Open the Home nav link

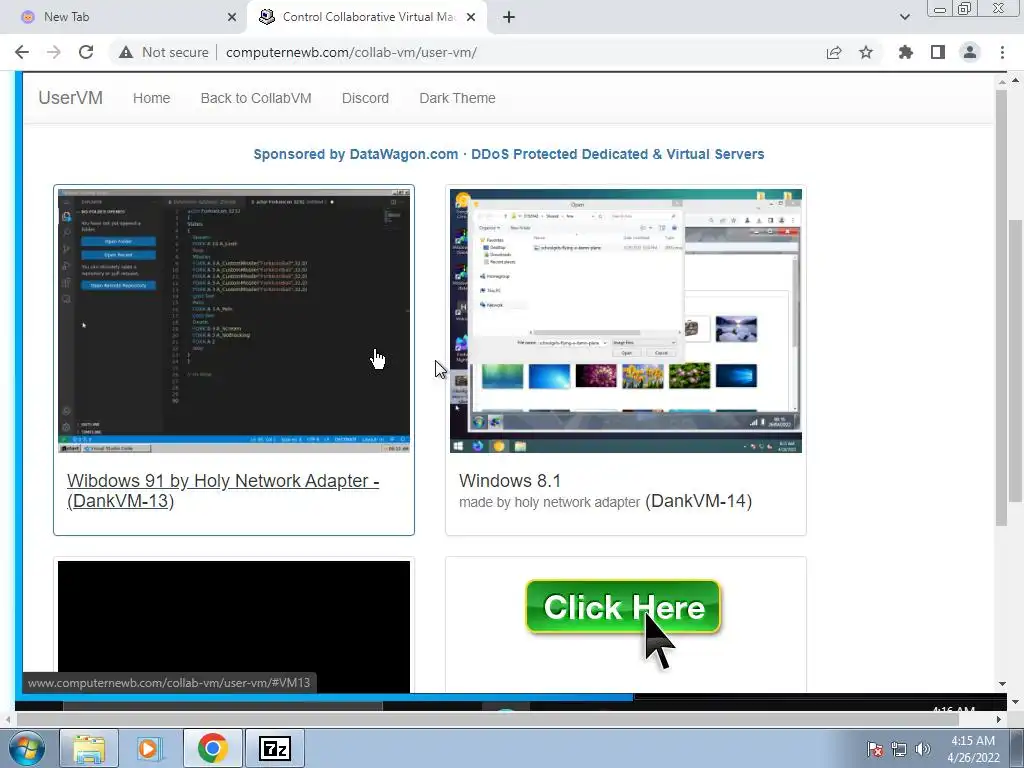point(152,98)
